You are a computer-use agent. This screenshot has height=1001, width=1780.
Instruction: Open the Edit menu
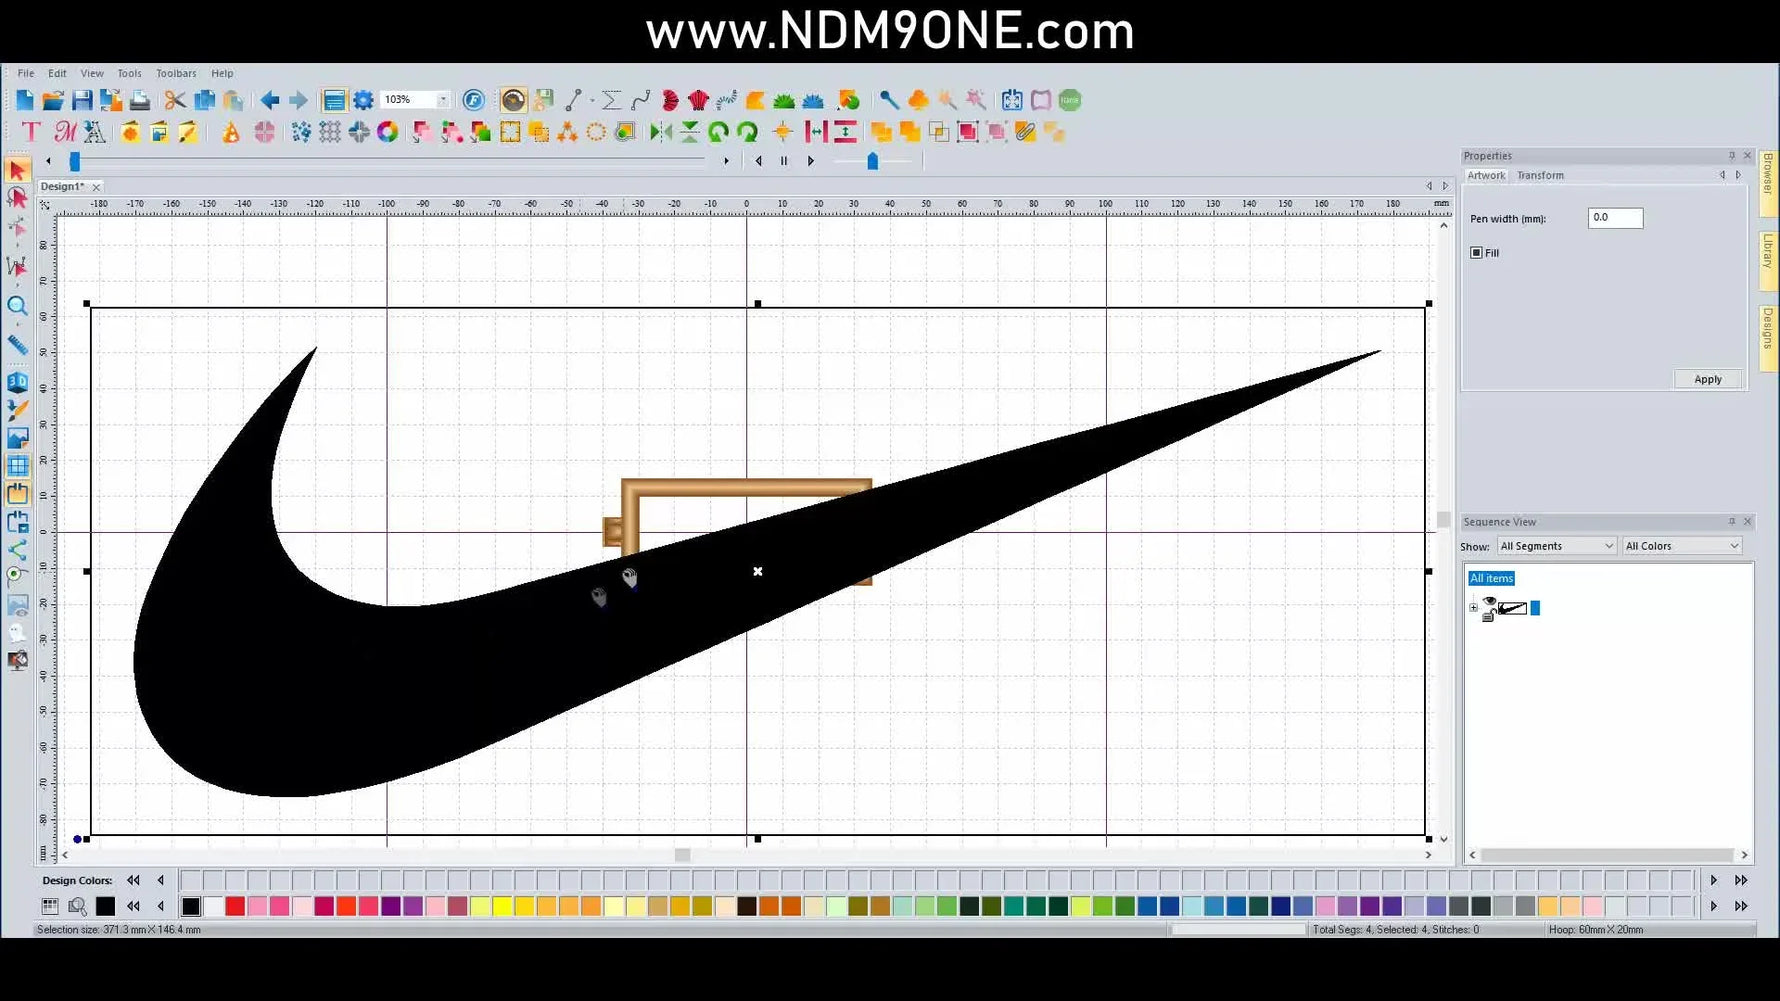click(x=57, y=73)
